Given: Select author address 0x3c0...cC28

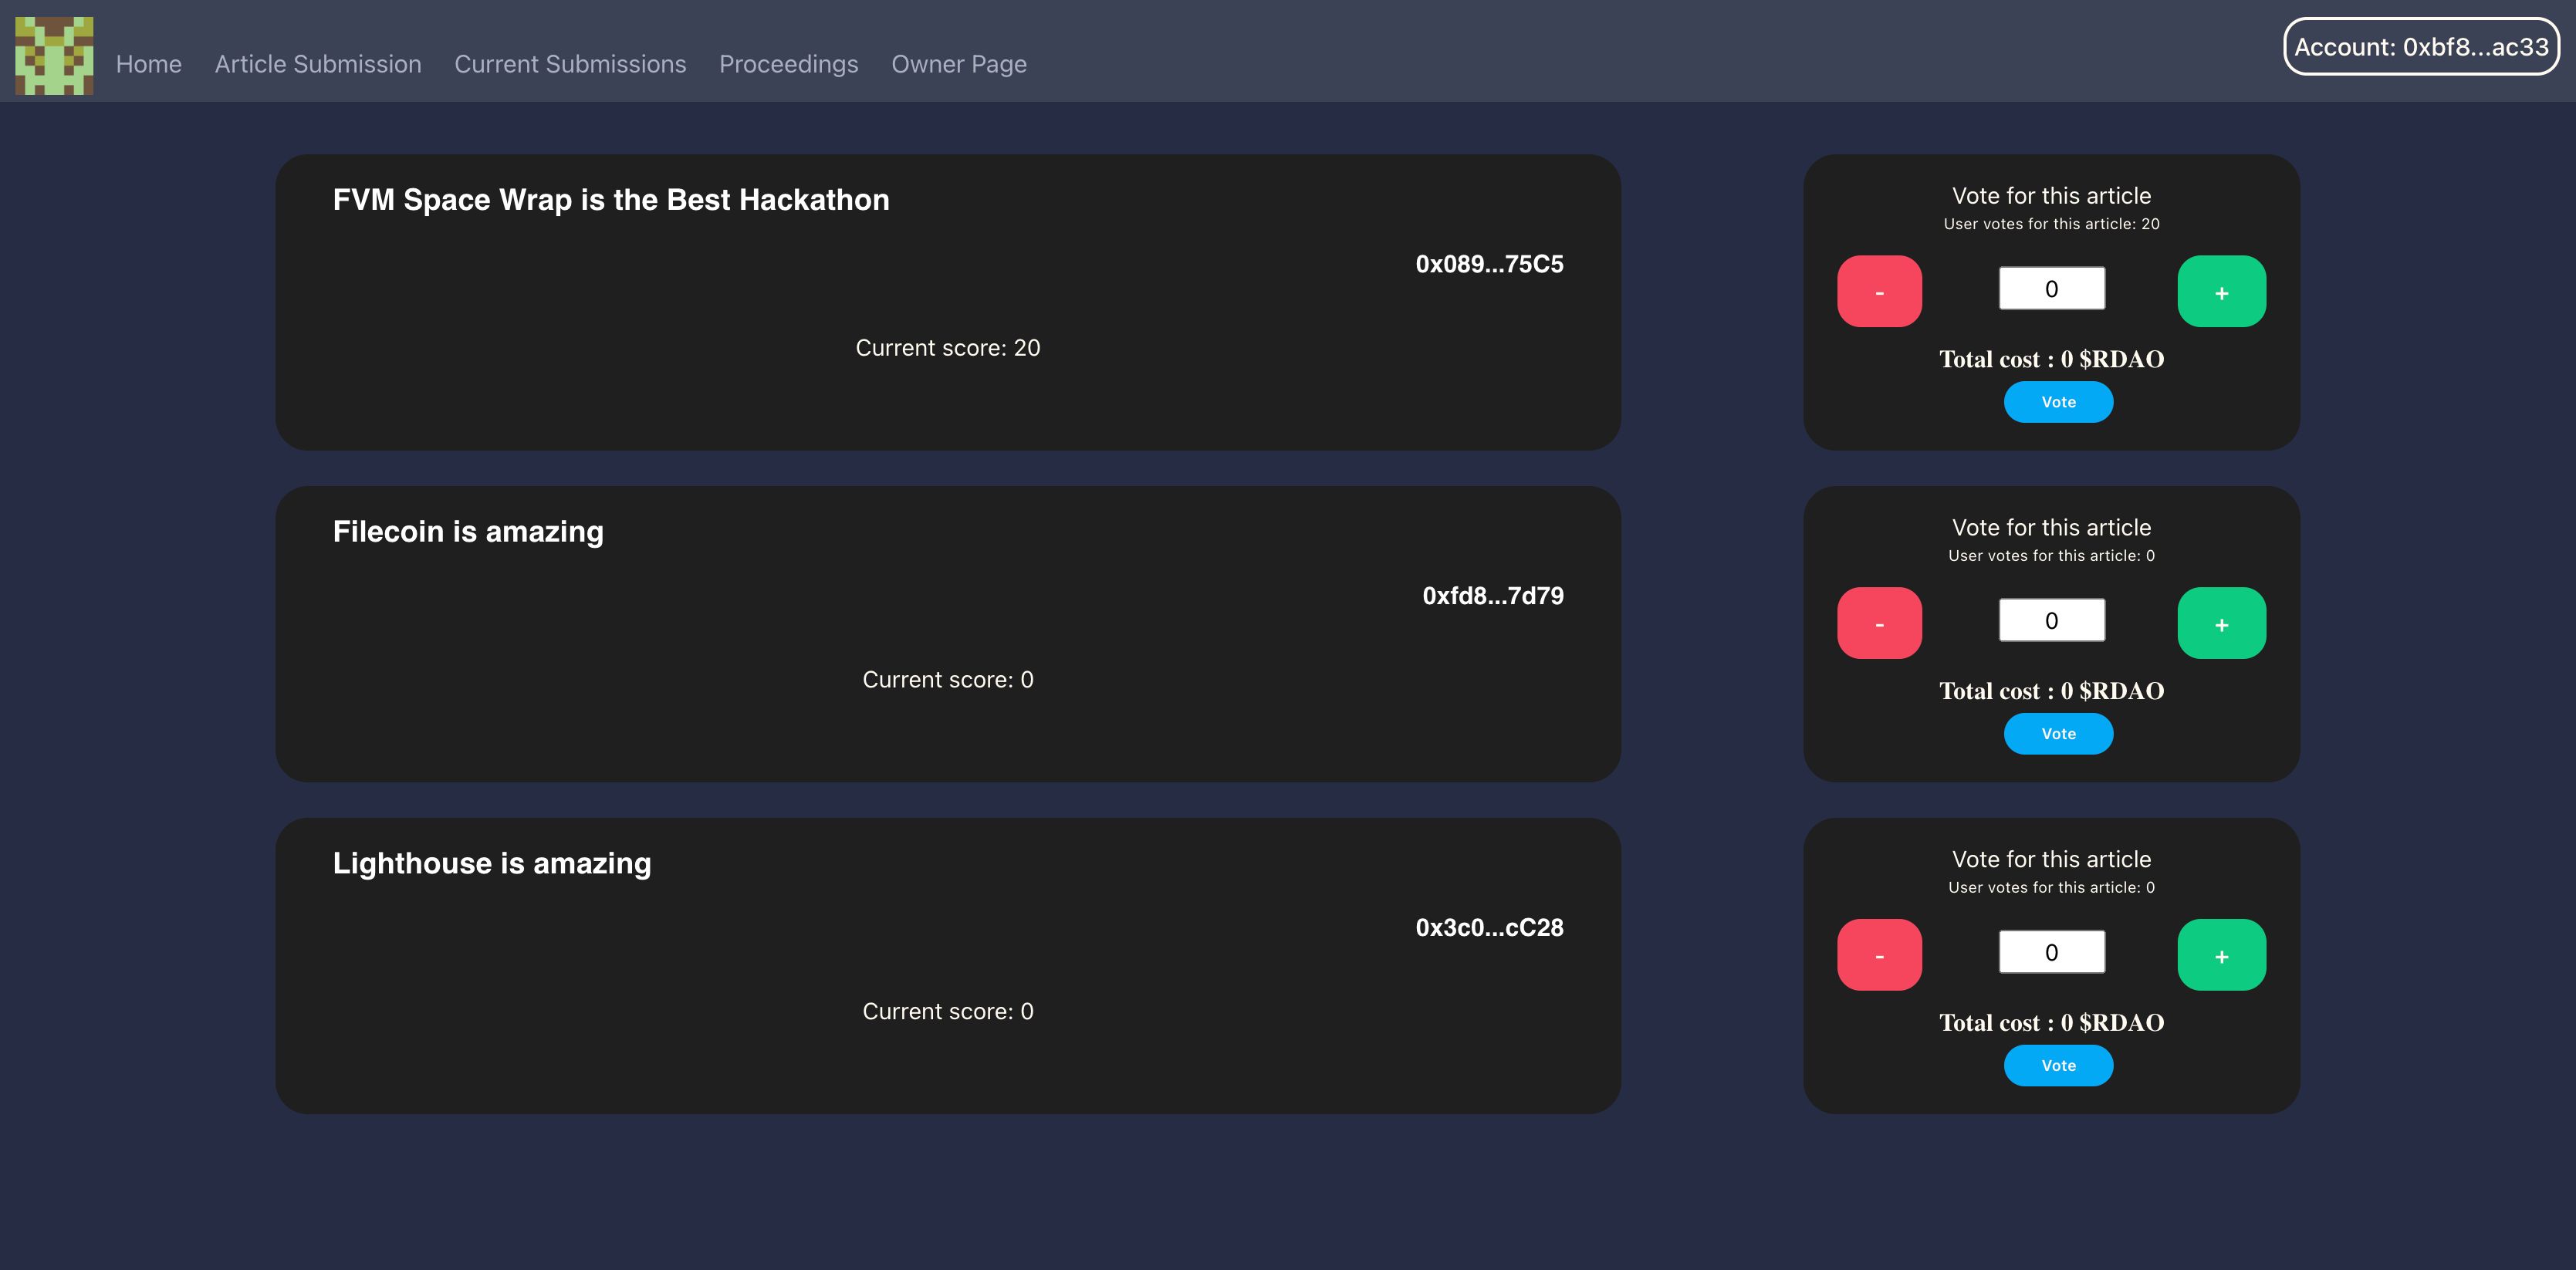Looking at the screenshot, I should pos(1489,928).
